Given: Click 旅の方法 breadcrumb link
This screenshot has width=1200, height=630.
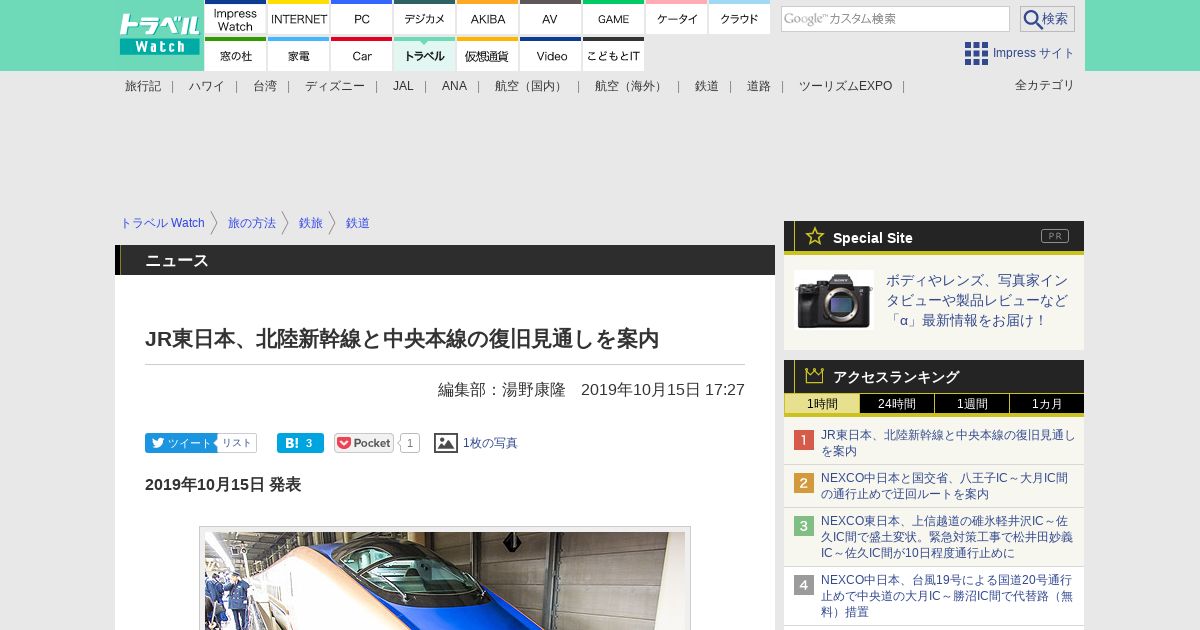Looking at the screenshot, I should tap(252, 223).
